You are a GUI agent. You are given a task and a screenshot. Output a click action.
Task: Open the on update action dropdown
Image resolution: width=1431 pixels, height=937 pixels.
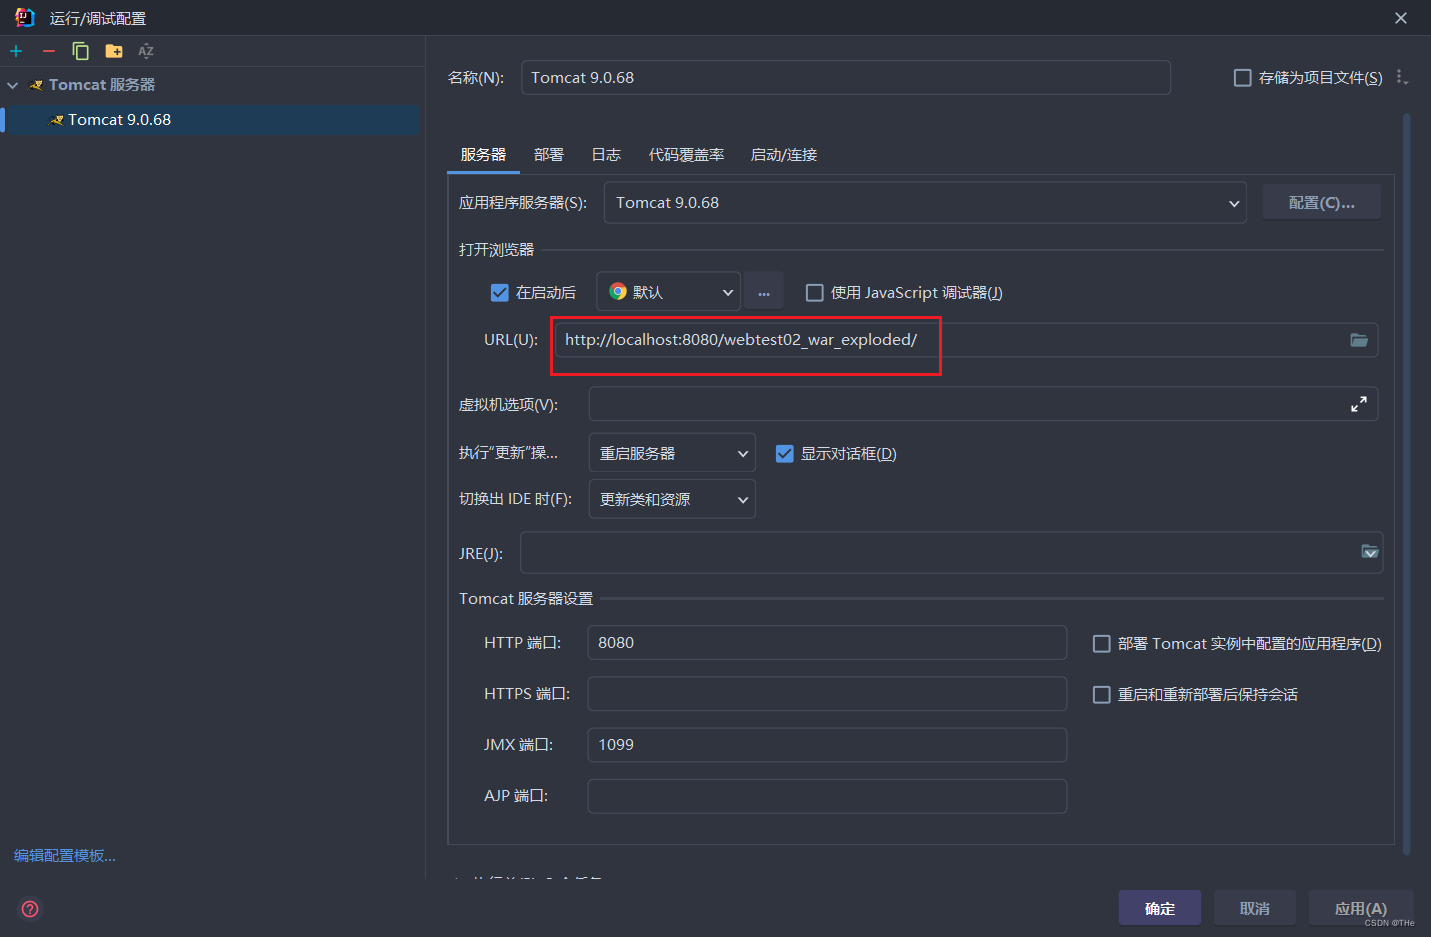pos(672,453)
